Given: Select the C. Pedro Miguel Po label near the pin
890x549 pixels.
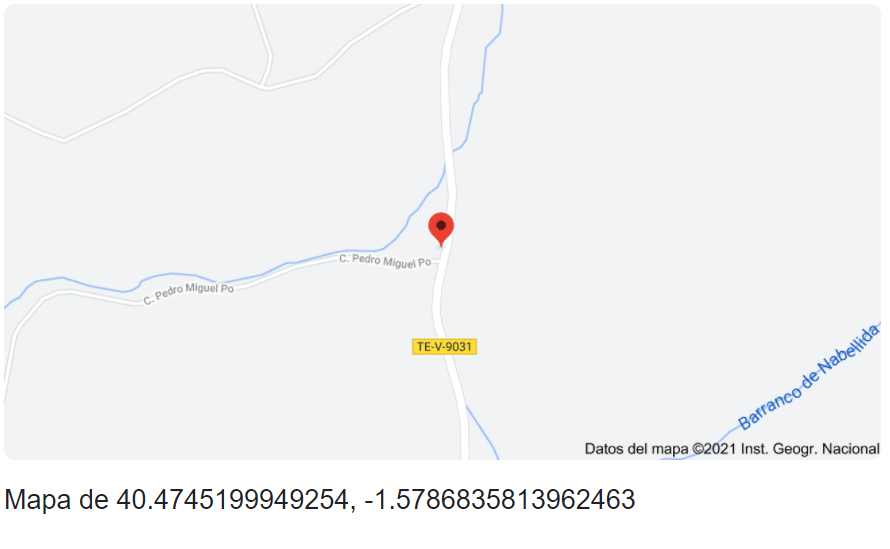Looking at the screenshot, I should click(x=385, y=261).
